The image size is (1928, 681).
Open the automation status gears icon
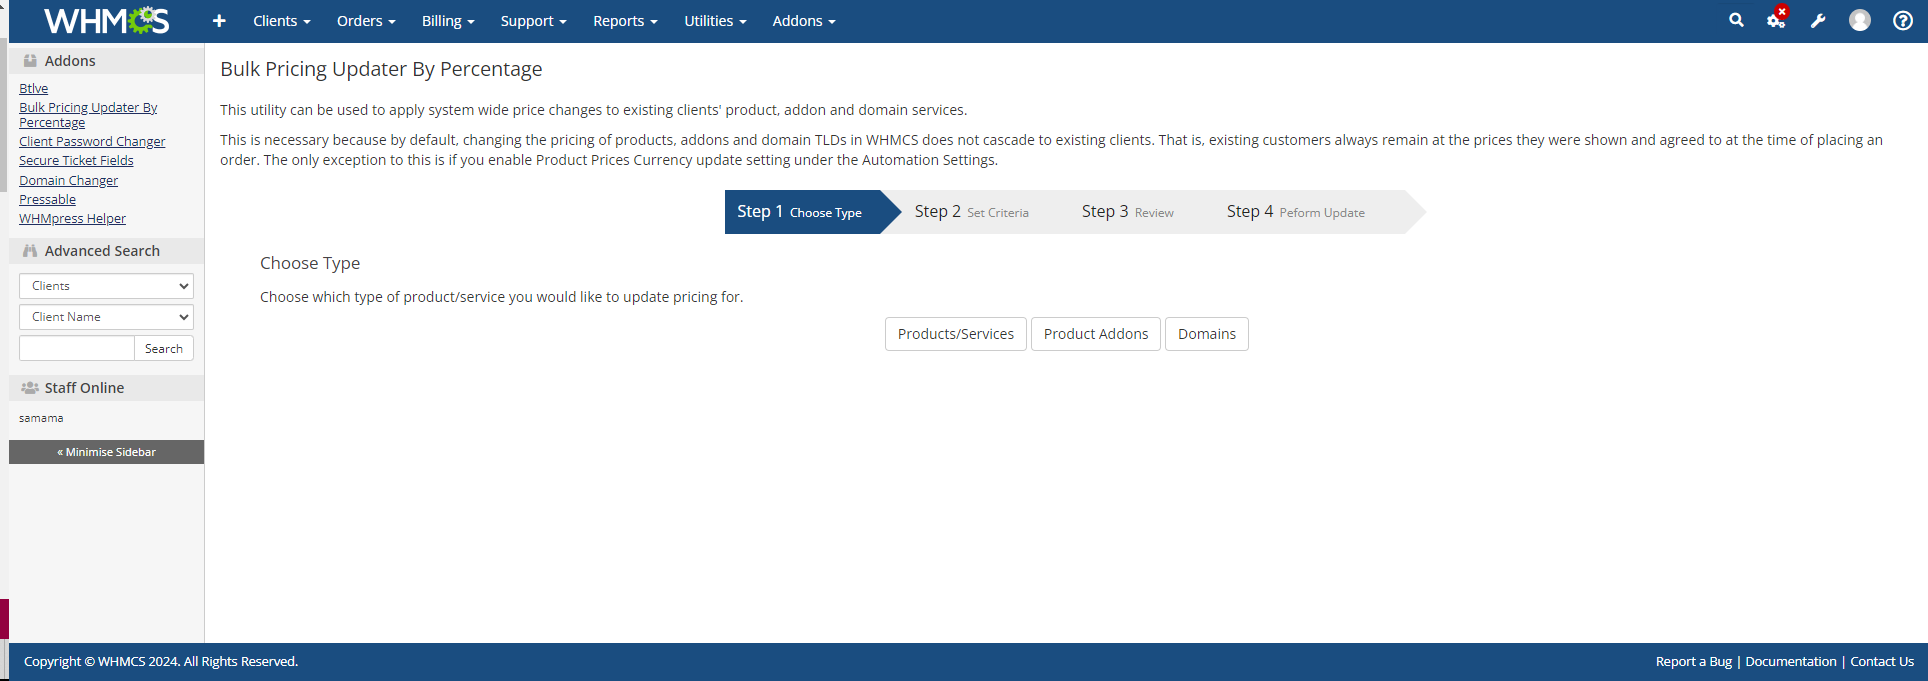(x=1777, y=19)
